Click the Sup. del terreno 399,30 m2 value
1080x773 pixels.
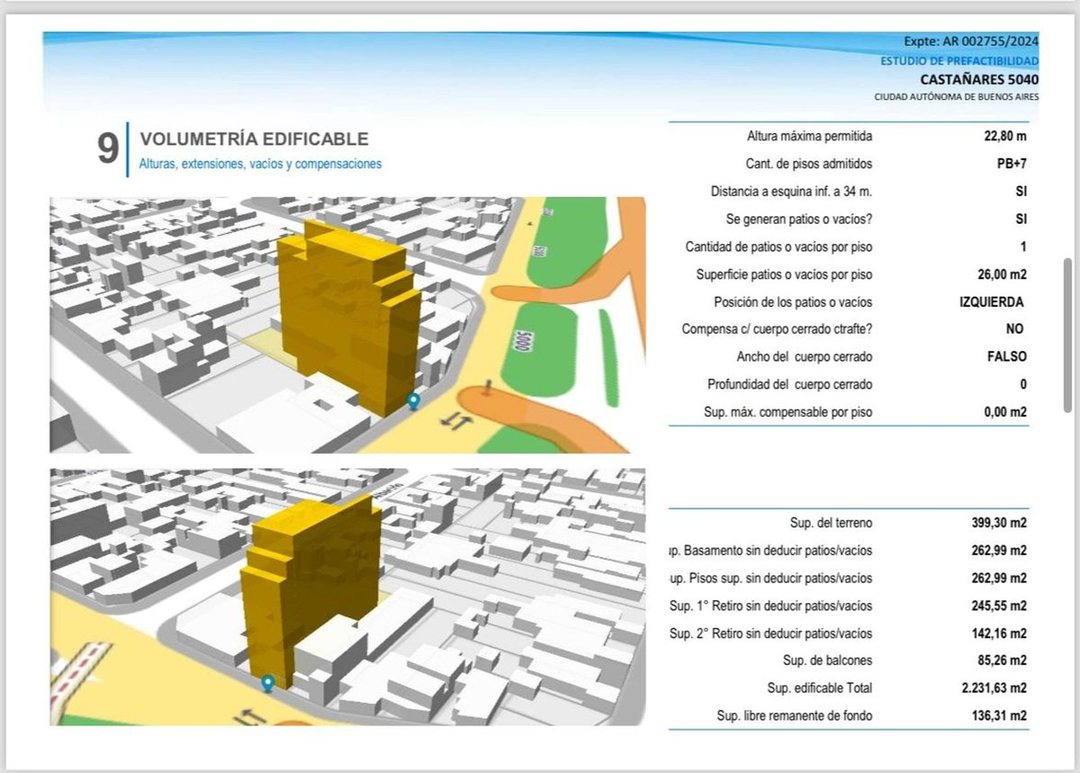(x=999, y=523)
